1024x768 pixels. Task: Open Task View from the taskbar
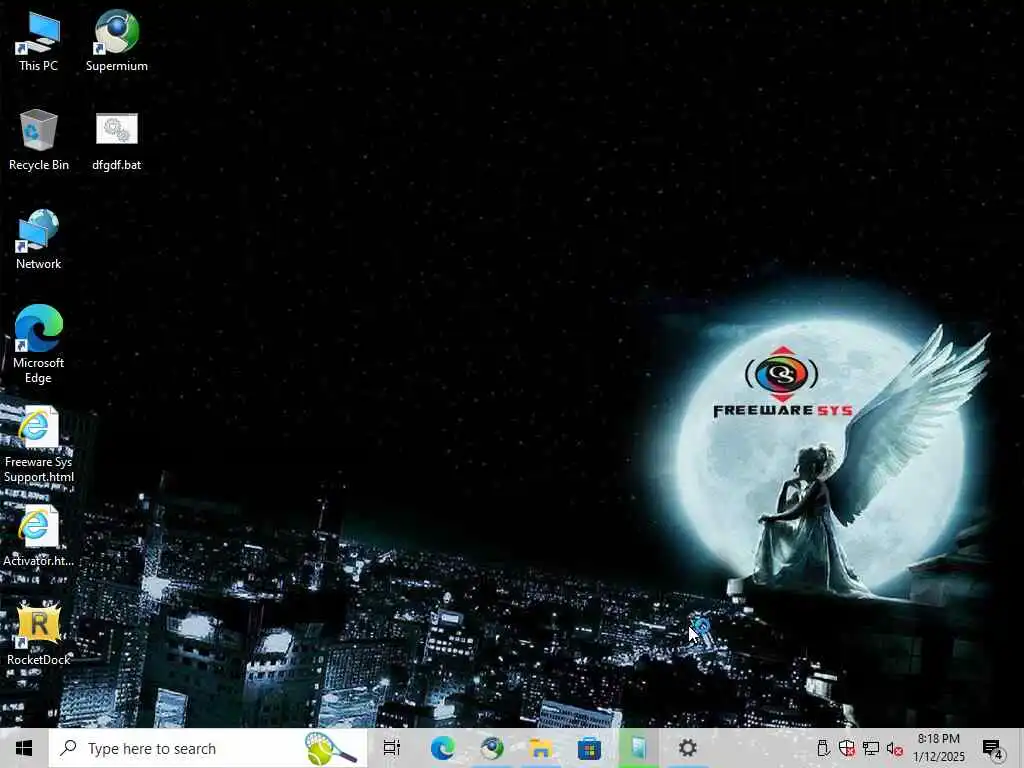(x=392, y=748)
